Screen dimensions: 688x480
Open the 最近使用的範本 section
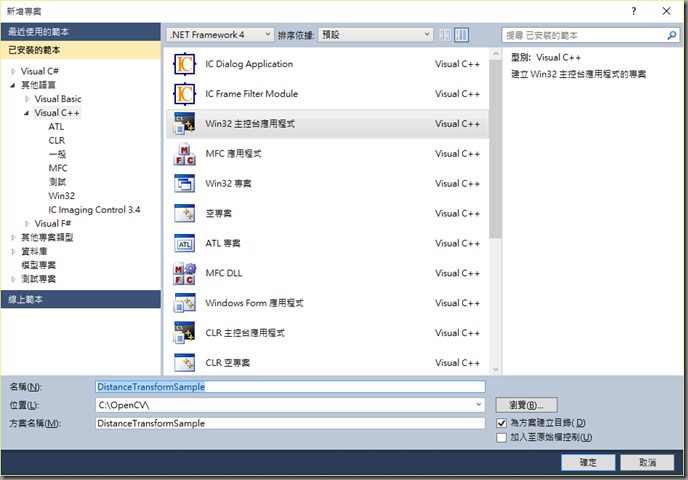point(81,32)
